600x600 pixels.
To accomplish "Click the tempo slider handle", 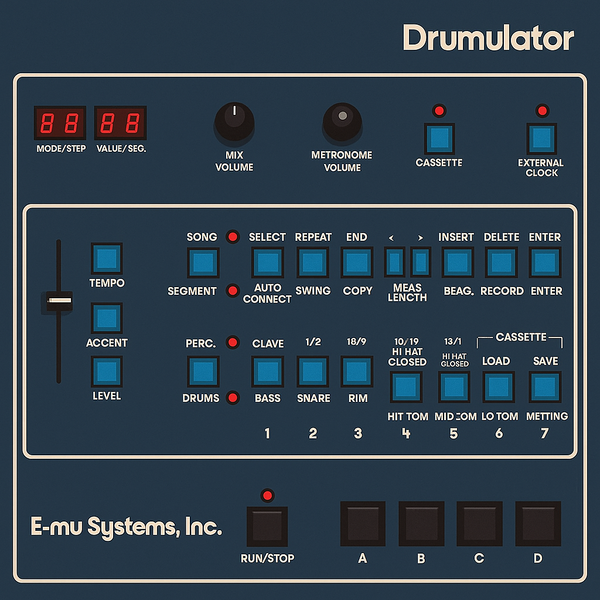I will pos(59,301).
